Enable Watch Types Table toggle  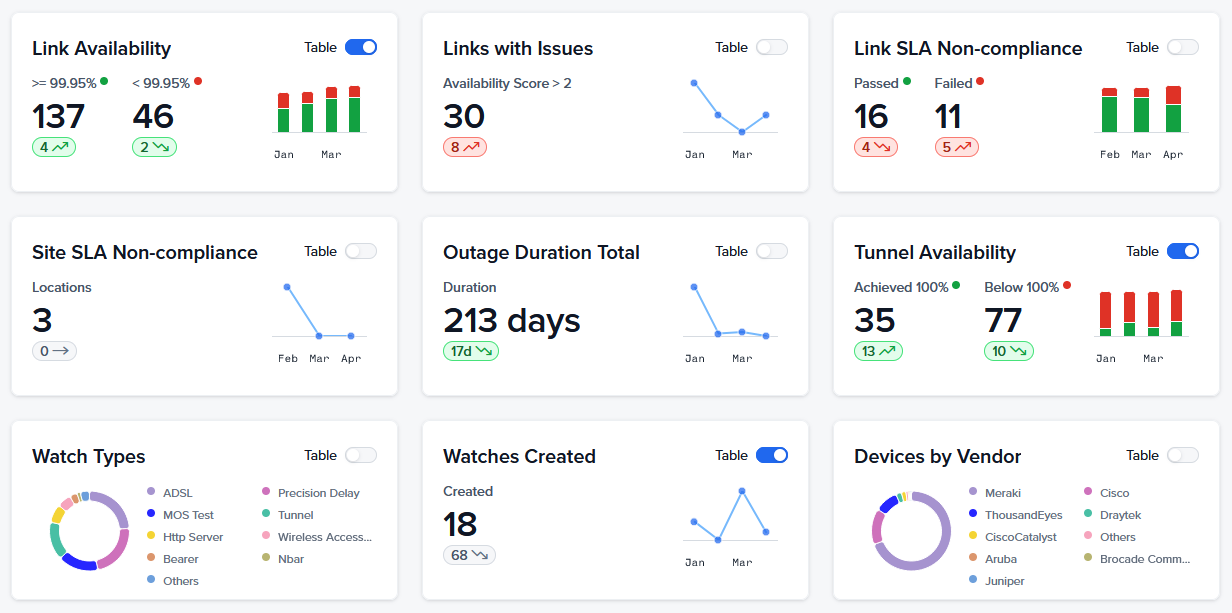point(361,455)
